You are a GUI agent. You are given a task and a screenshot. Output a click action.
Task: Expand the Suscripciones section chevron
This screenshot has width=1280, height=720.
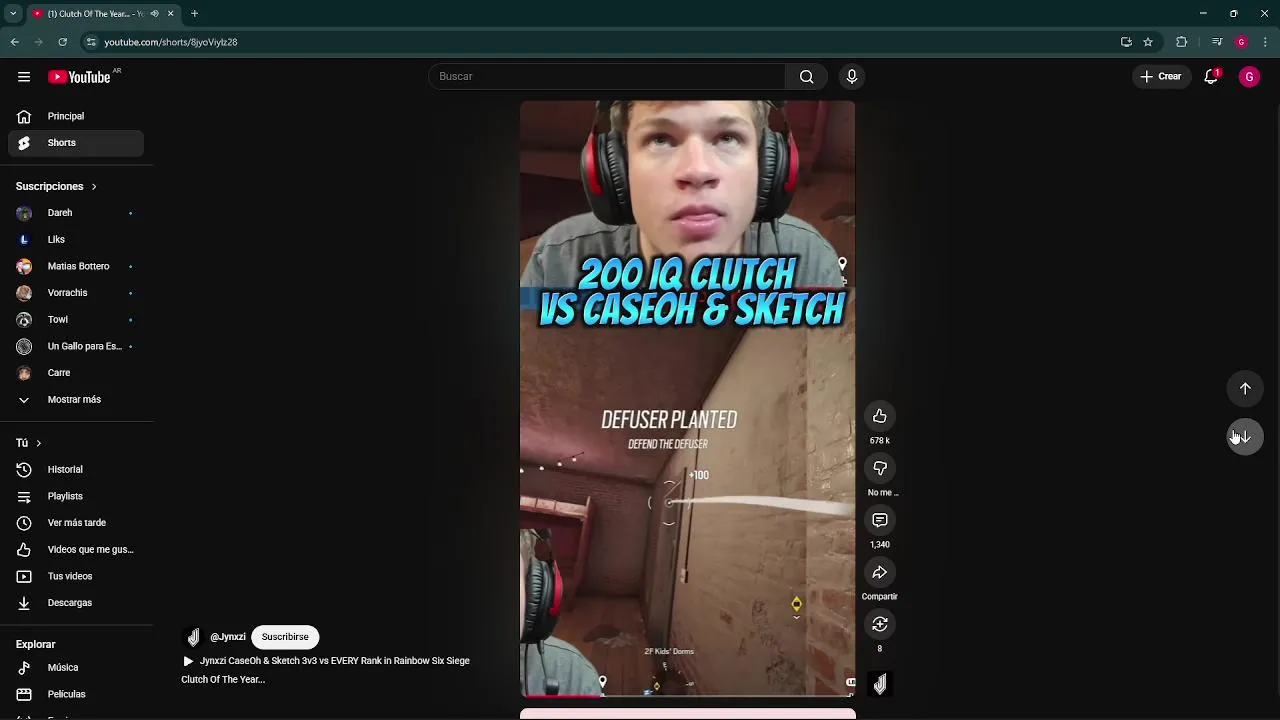94,187
